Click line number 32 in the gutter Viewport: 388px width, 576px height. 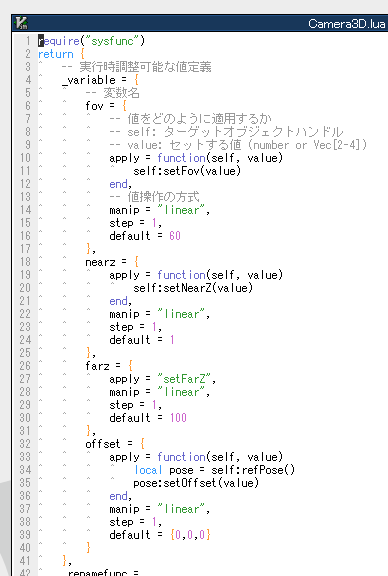25,444
